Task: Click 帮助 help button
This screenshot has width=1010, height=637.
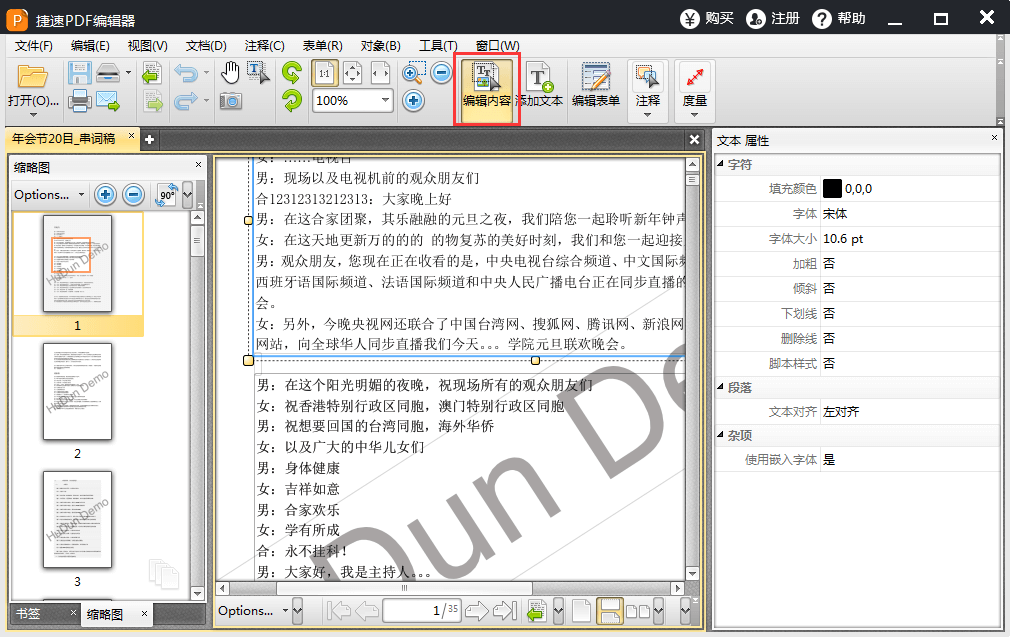Action: click(x=839, y=19)
